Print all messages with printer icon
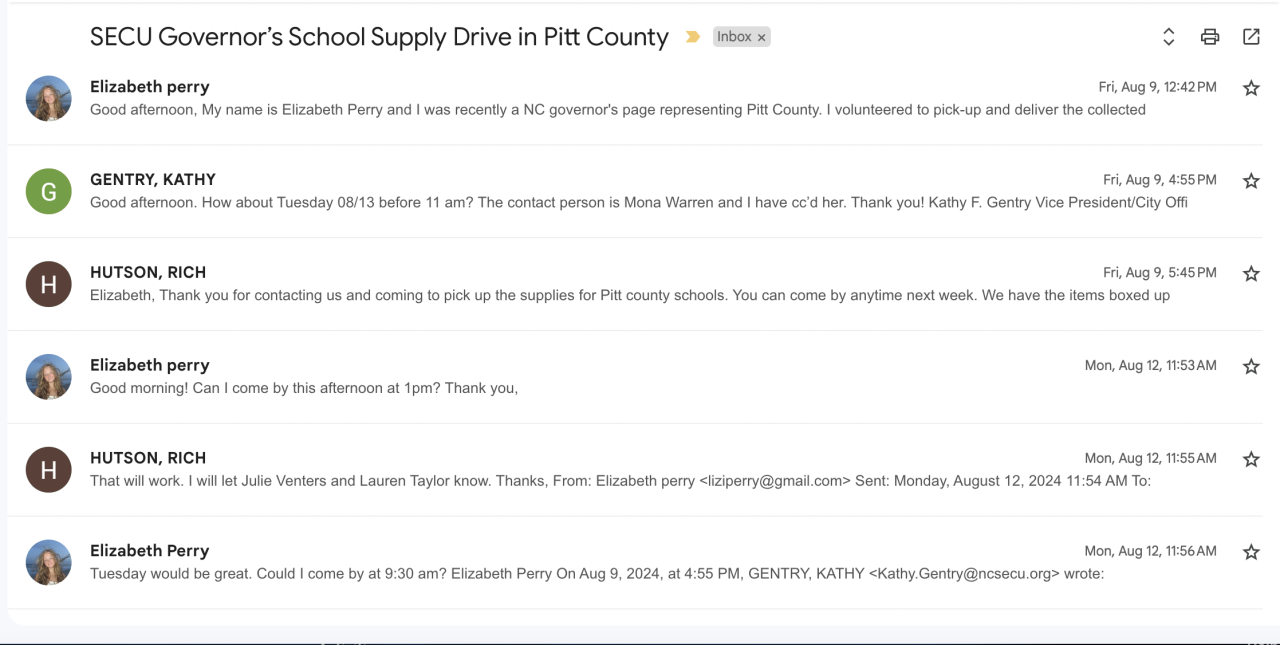Screen dimensions: 1280x645 (1210, 37)
